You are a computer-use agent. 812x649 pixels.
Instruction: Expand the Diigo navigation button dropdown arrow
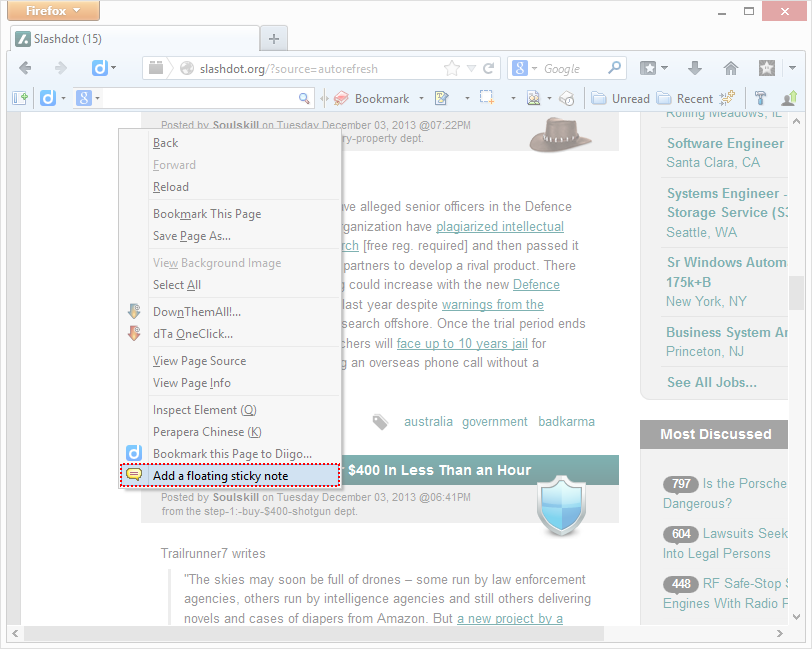click(x=113, y=68)
